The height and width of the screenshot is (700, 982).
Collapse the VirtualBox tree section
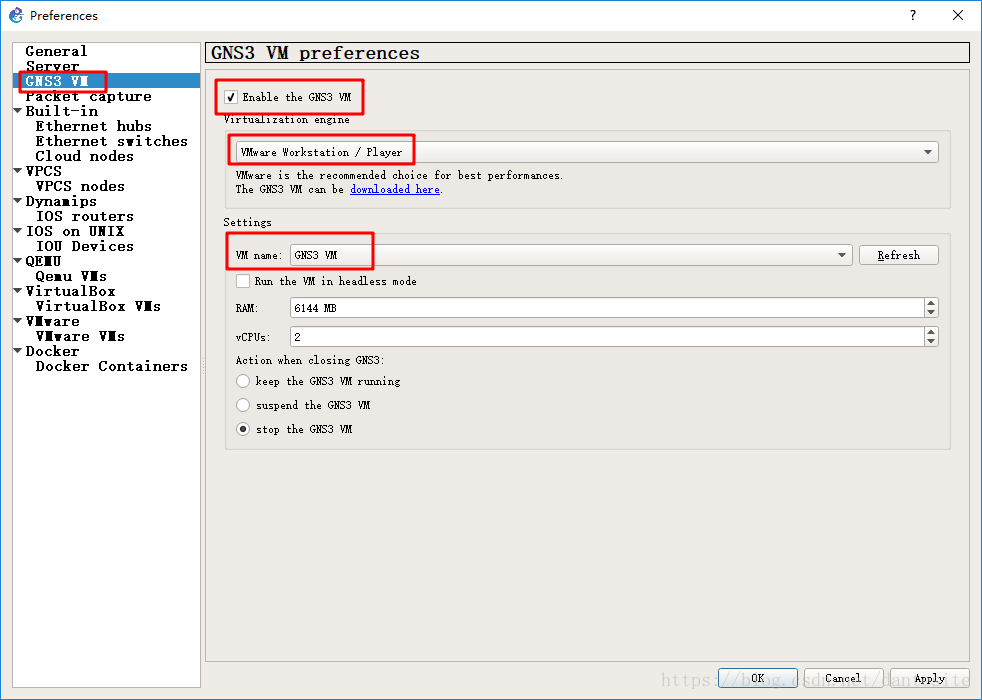coord(18,291)
